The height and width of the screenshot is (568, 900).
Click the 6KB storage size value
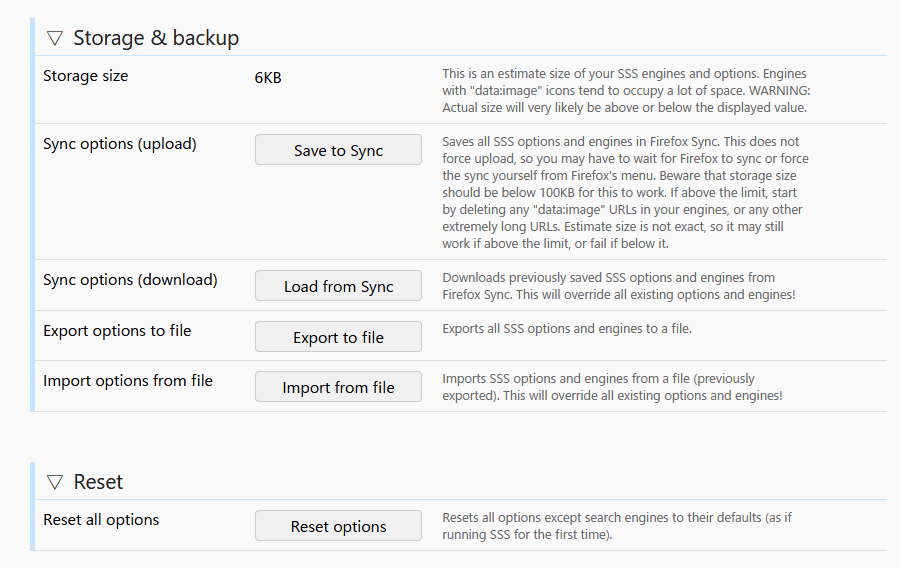point(268,77)
